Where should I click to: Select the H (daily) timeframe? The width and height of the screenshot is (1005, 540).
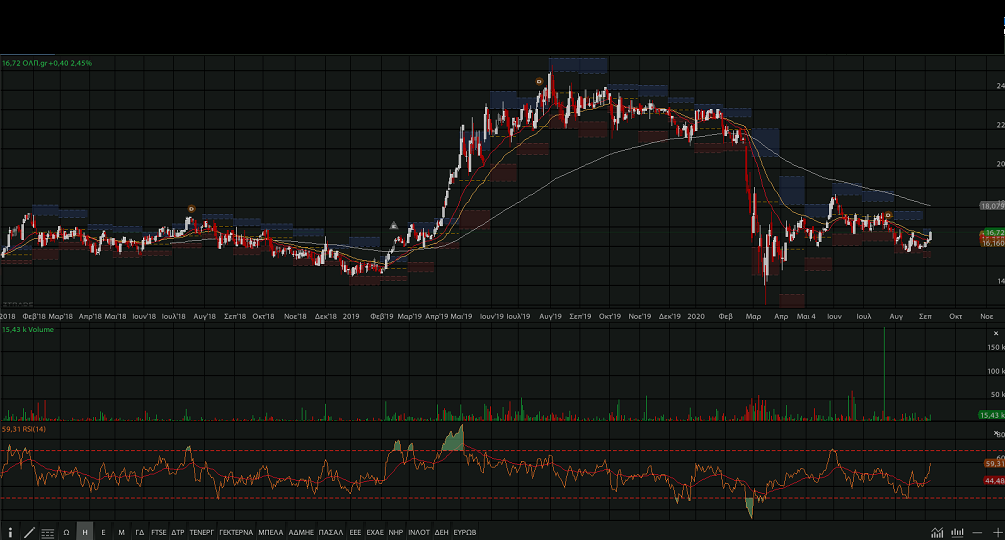click(x=85, y=532)
